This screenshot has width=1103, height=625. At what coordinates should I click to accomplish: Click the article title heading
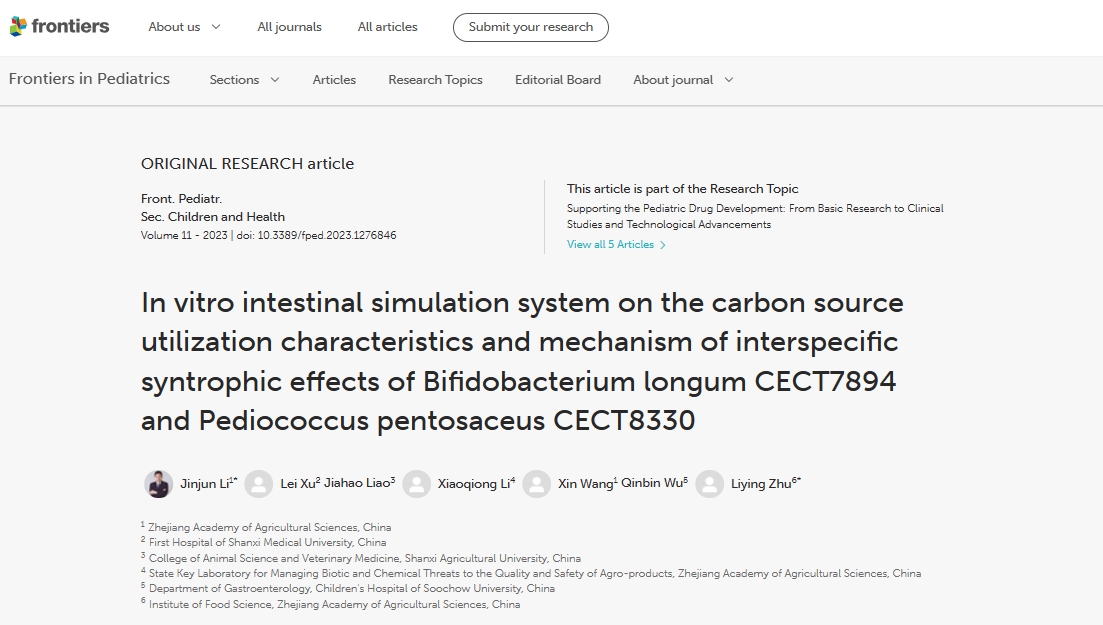tap(522, 361)
